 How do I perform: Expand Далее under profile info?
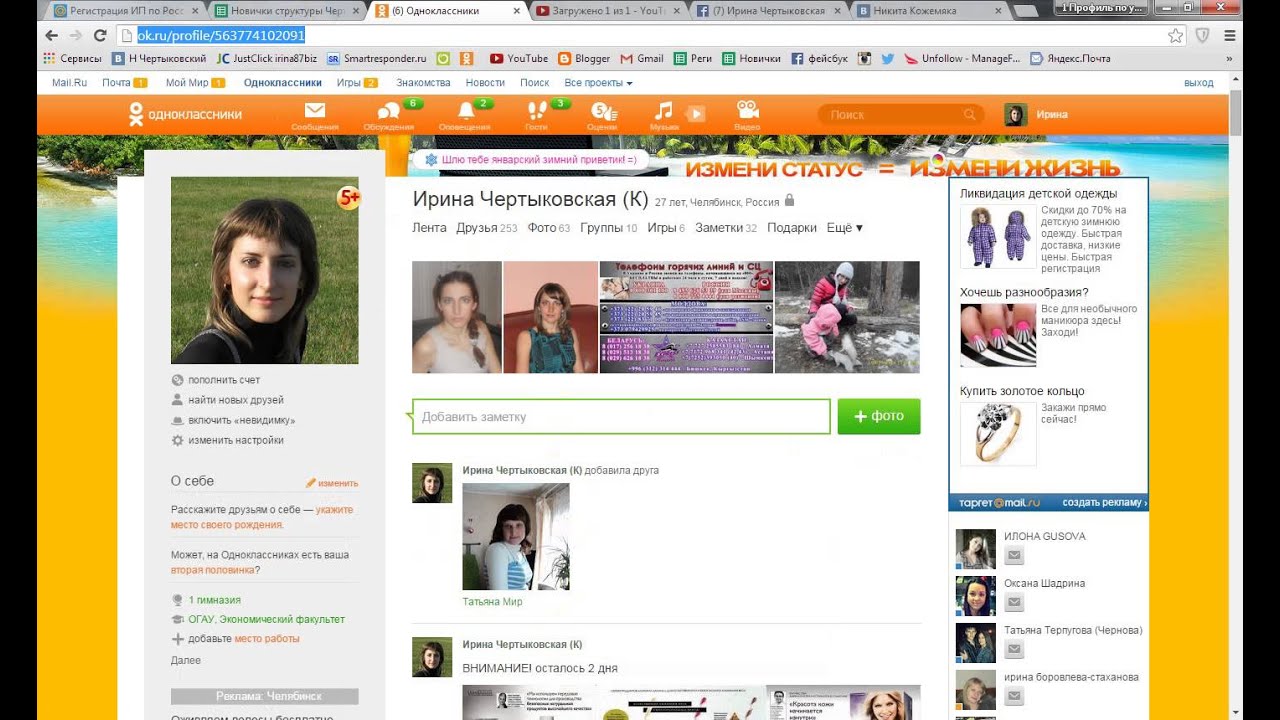click(186, 660)
